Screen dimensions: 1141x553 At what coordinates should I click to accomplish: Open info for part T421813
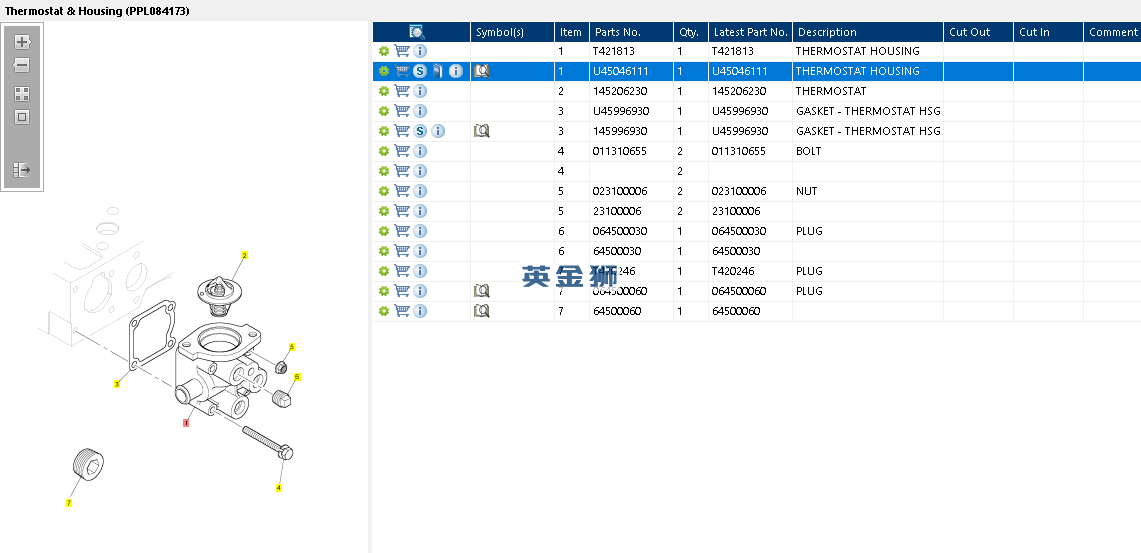[420, 51]
